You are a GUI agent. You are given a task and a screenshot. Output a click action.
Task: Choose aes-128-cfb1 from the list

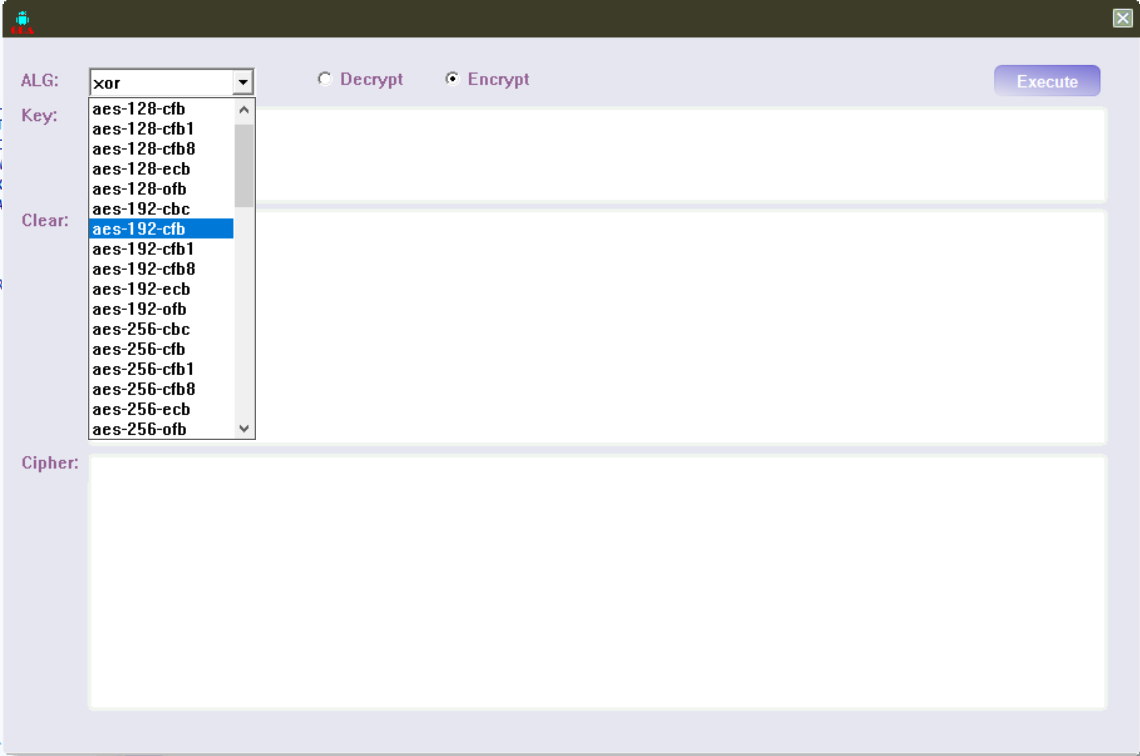click(161, 129)
